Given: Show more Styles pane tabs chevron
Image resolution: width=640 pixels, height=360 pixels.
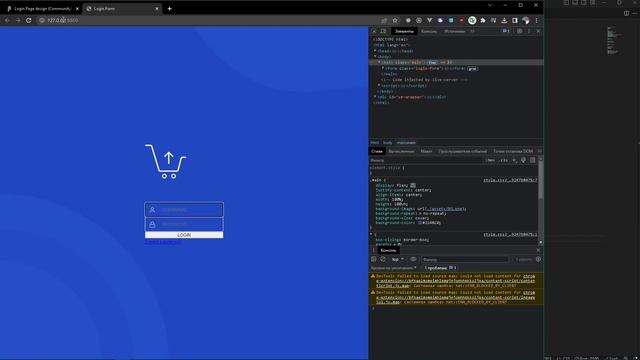Looking at the screenshot, I should point(540,151).
